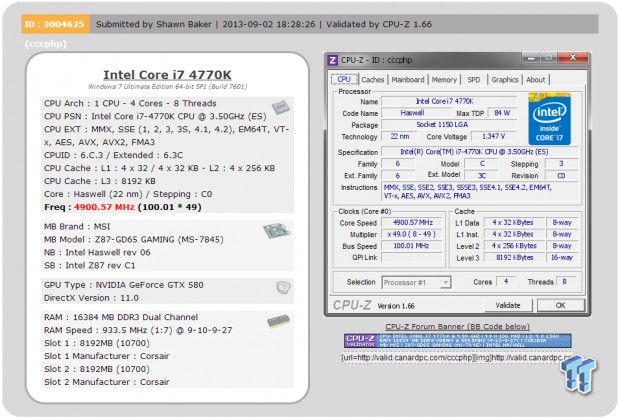
Task: Click the CPU-Z Z logo icon in title bar
Action: pos(333,60)
